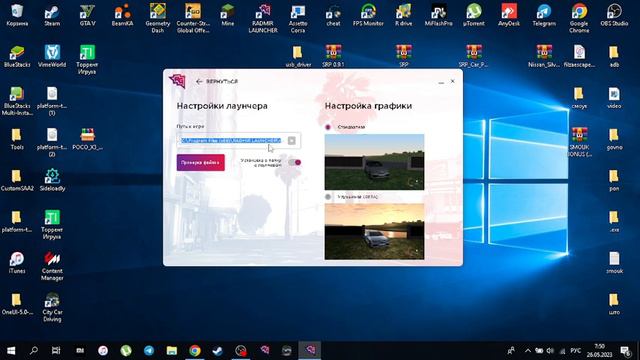Image resolution: width=640 pixels, height=360 pixels.
Task: Select the Sideloadly desktop shortcut
Action: pyautogui.click(x=52, y=180)
